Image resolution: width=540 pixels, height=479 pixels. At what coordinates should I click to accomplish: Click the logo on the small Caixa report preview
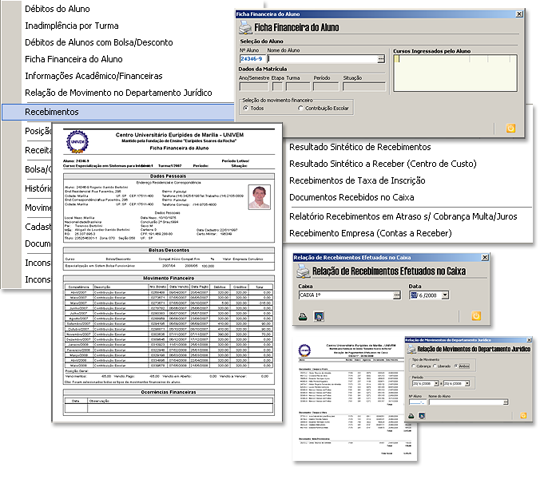pyautogui.click(x=305, y=350)
